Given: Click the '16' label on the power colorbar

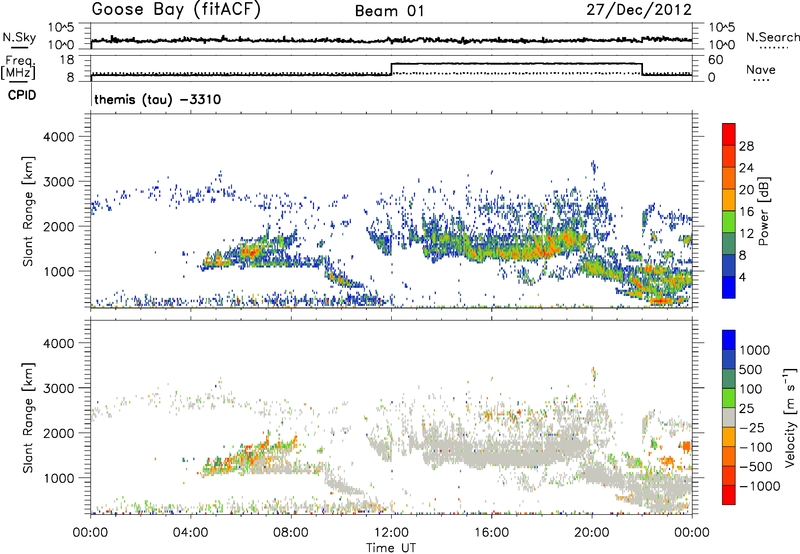Looking at the screenshot, I should click(746, 212).
